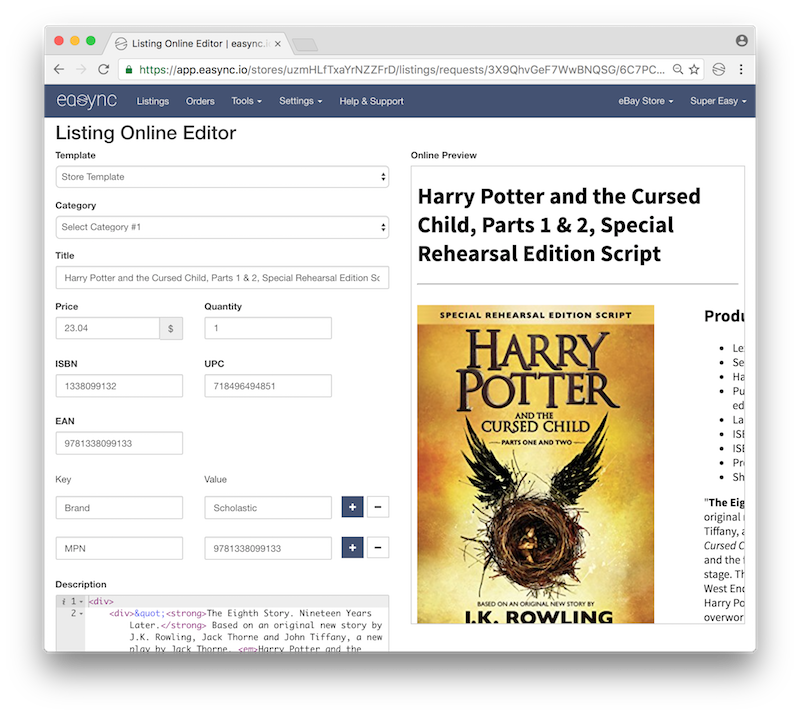800x715 pixels.
Task: Click the browser address bar URL
Action: coord(402,69)
